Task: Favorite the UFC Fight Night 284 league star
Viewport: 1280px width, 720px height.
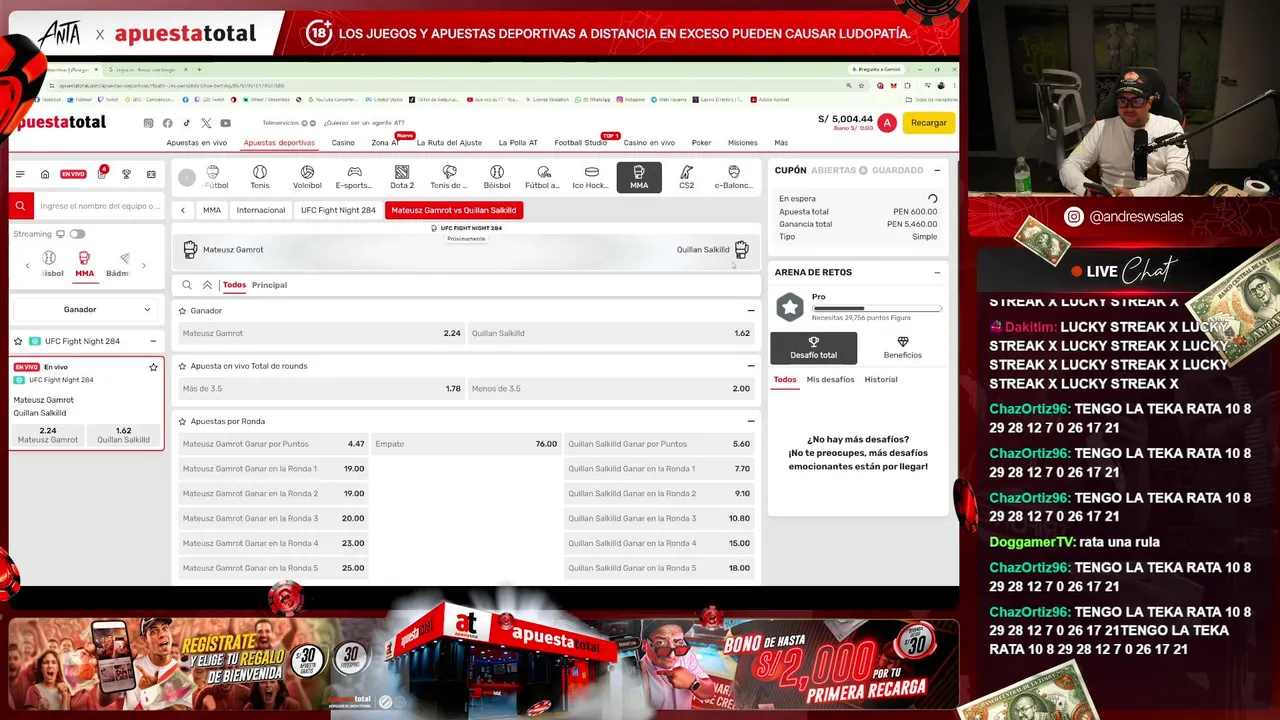Action: (18, 341)
